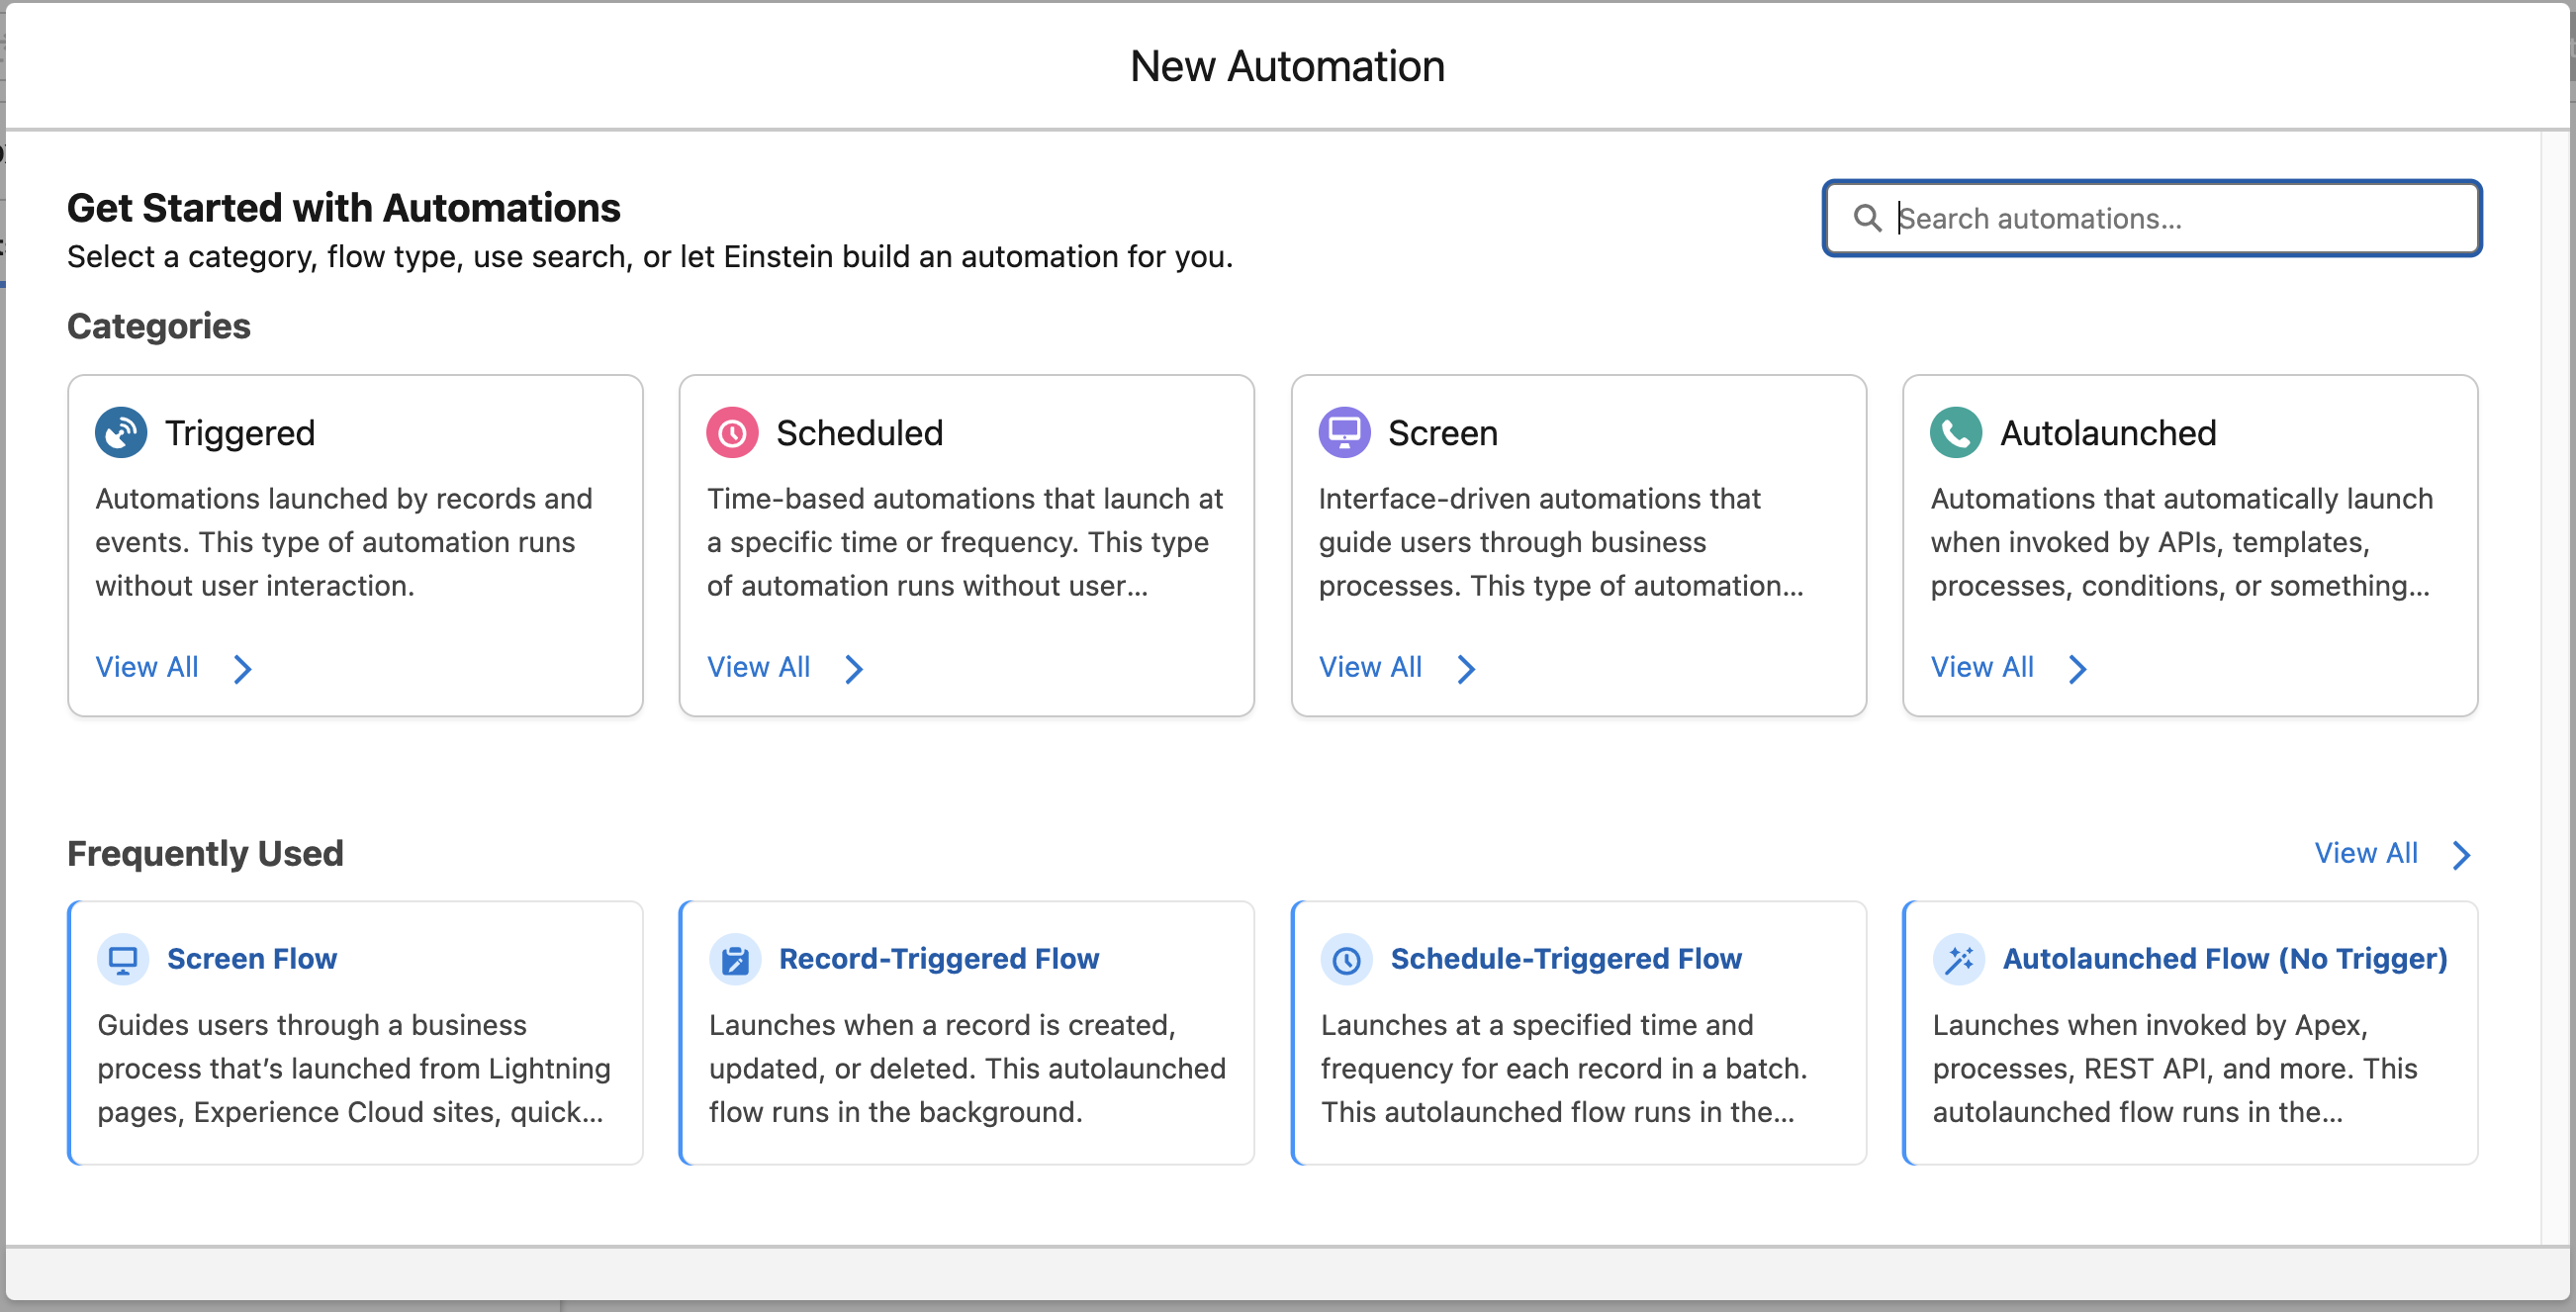
Task: Open View All under Scheduled category
Action: coord(758,667)
